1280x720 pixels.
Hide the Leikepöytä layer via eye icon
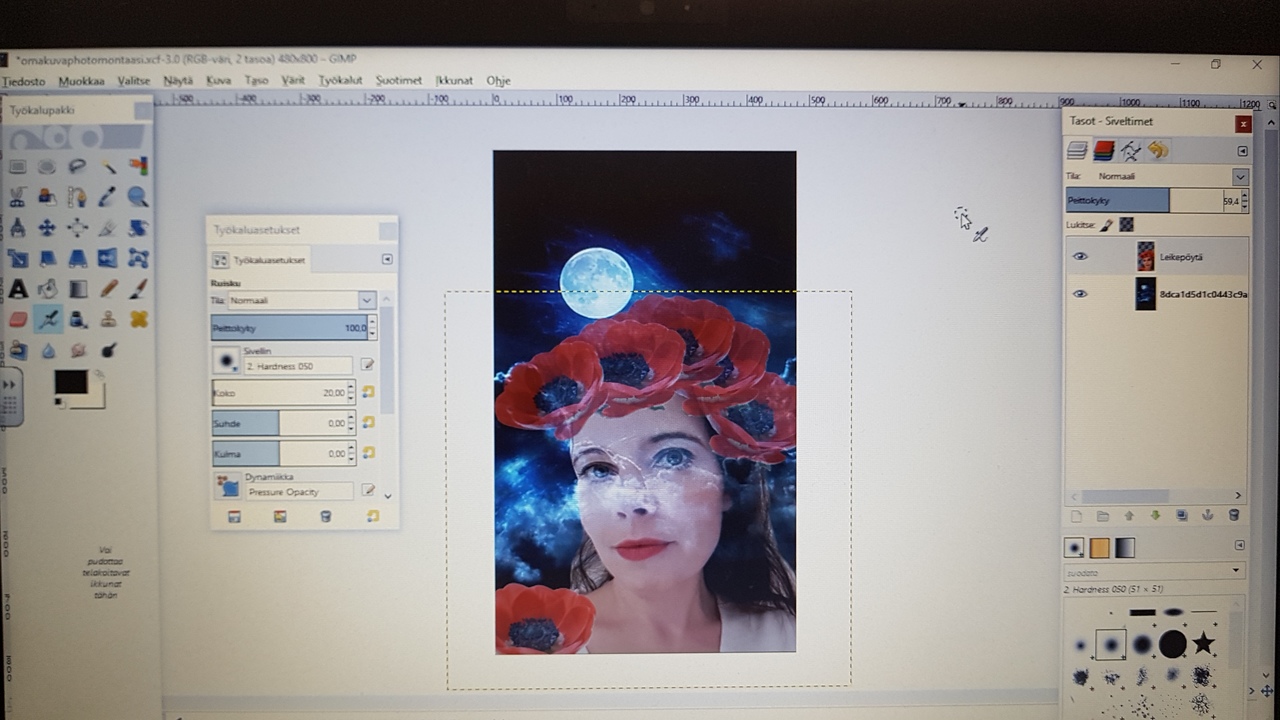(x=1080, y=257)
